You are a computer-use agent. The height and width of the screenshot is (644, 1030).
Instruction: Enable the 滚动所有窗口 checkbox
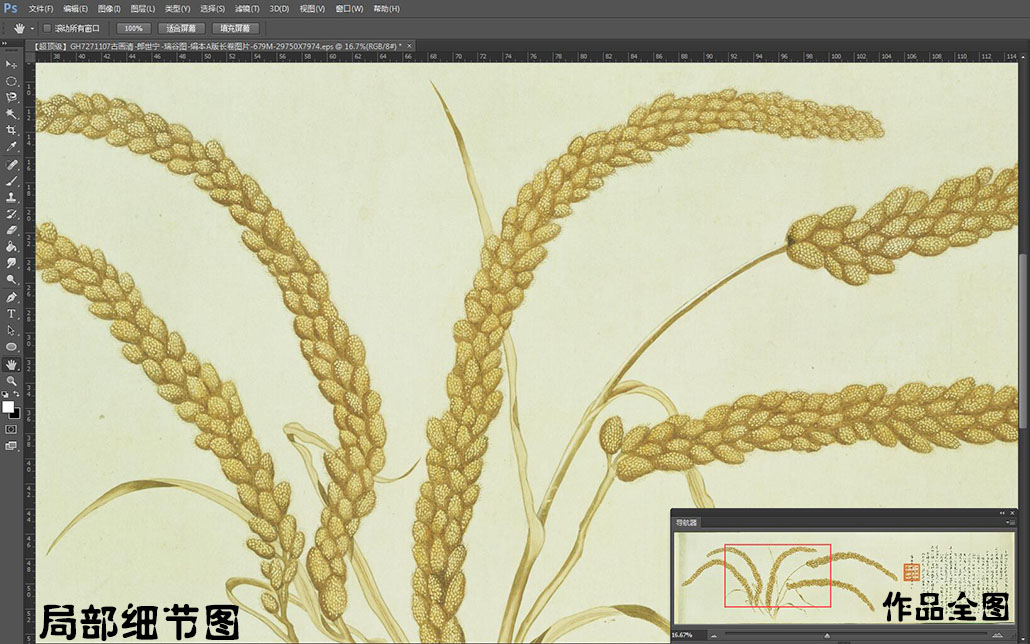point(47,28)
